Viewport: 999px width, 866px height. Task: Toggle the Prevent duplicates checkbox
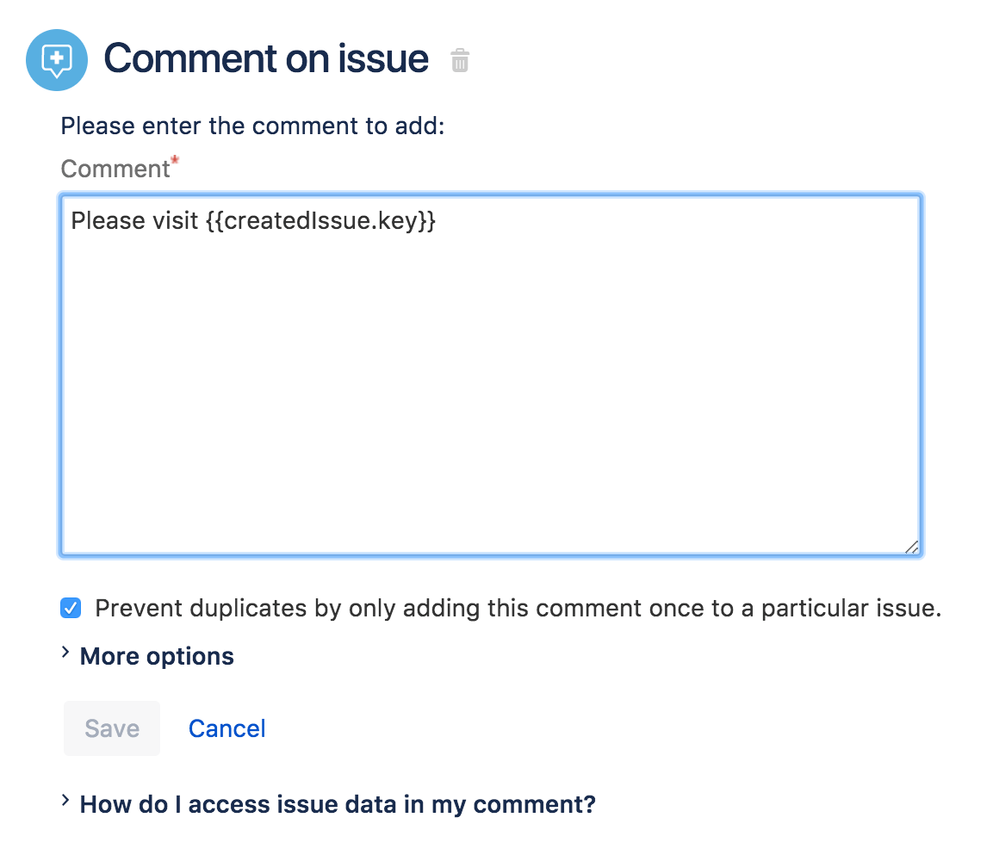coord(71,608)
